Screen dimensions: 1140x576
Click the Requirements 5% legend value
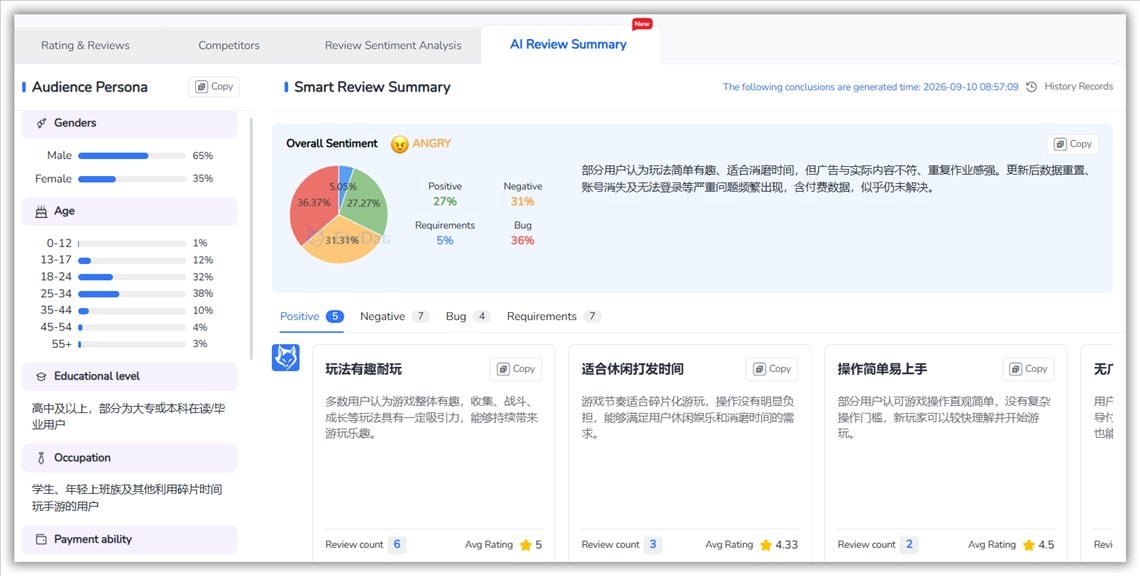pyautogui.click(x=445, y=241)
